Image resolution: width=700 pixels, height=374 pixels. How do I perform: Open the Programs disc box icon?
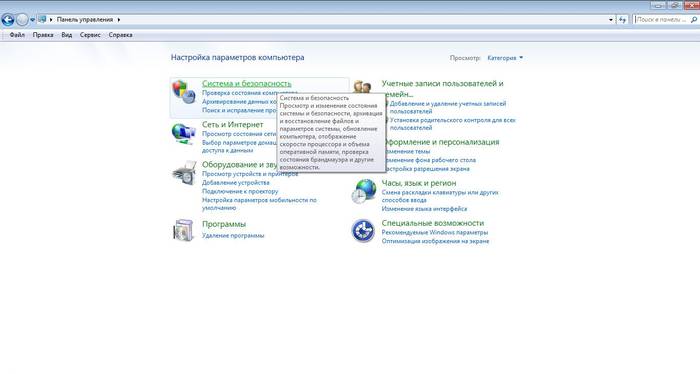[x=183, y=230]
